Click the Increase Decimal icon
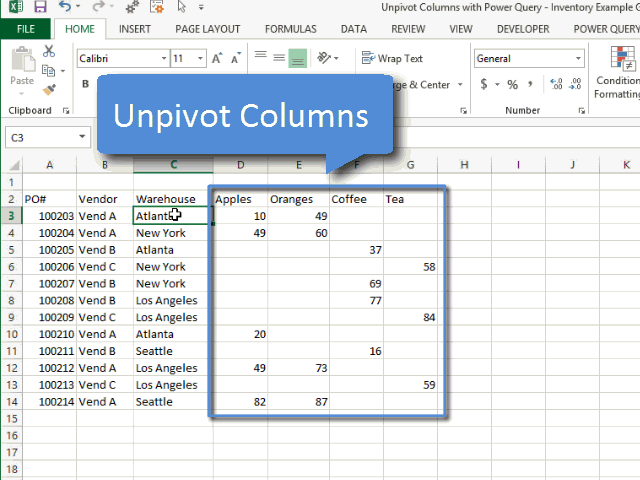The image size is (640, 480). click(556, 85)
